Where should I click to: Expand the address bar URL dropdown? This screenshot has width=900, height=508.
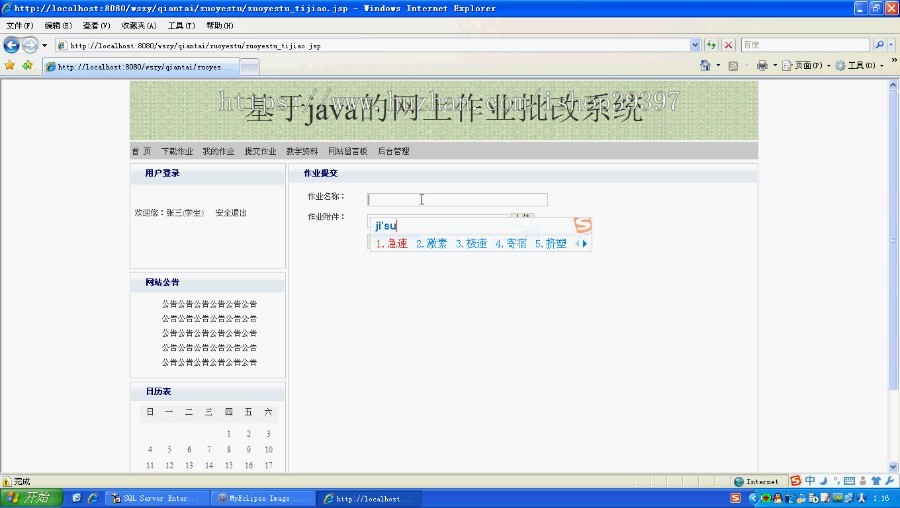point(695,45)
